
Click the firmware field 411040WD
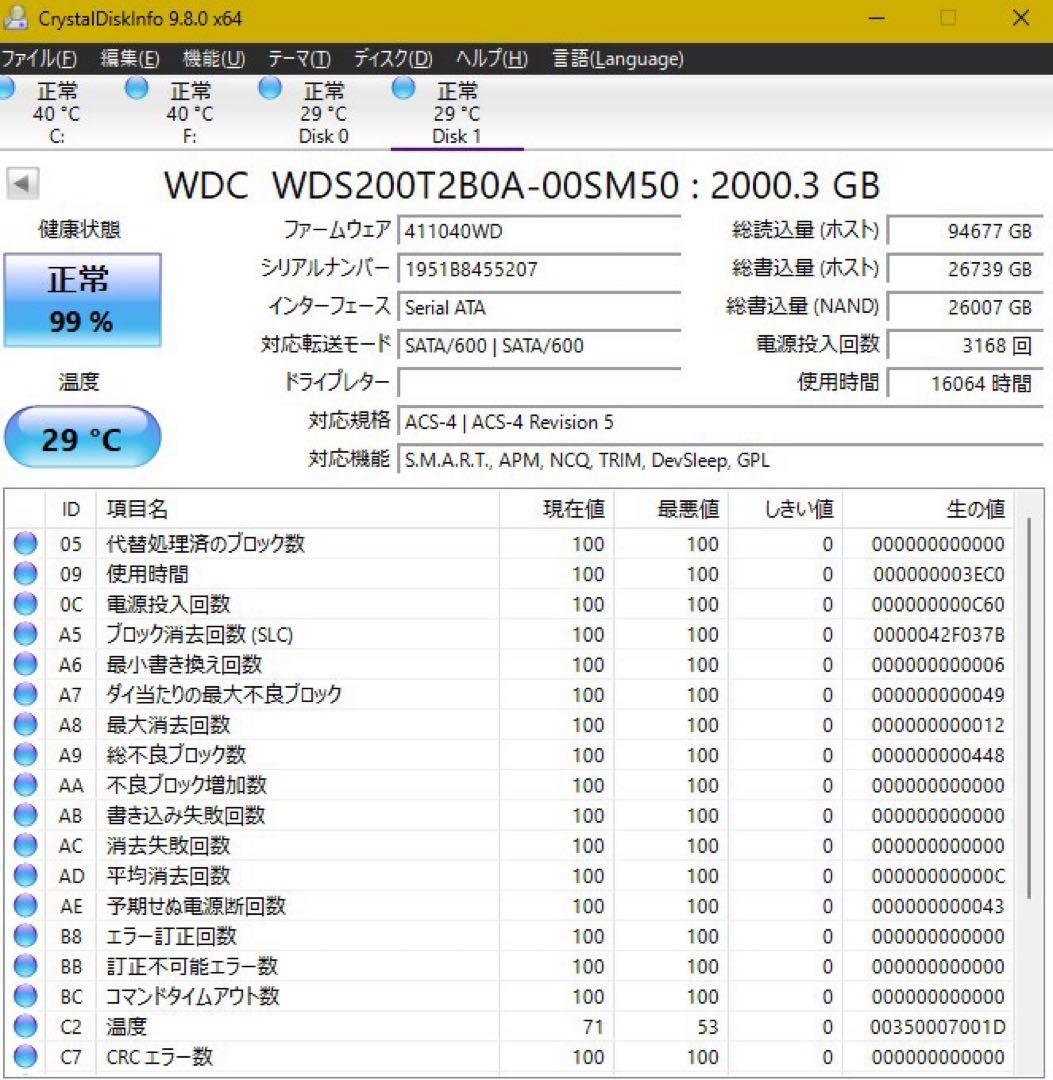point(539,231)
